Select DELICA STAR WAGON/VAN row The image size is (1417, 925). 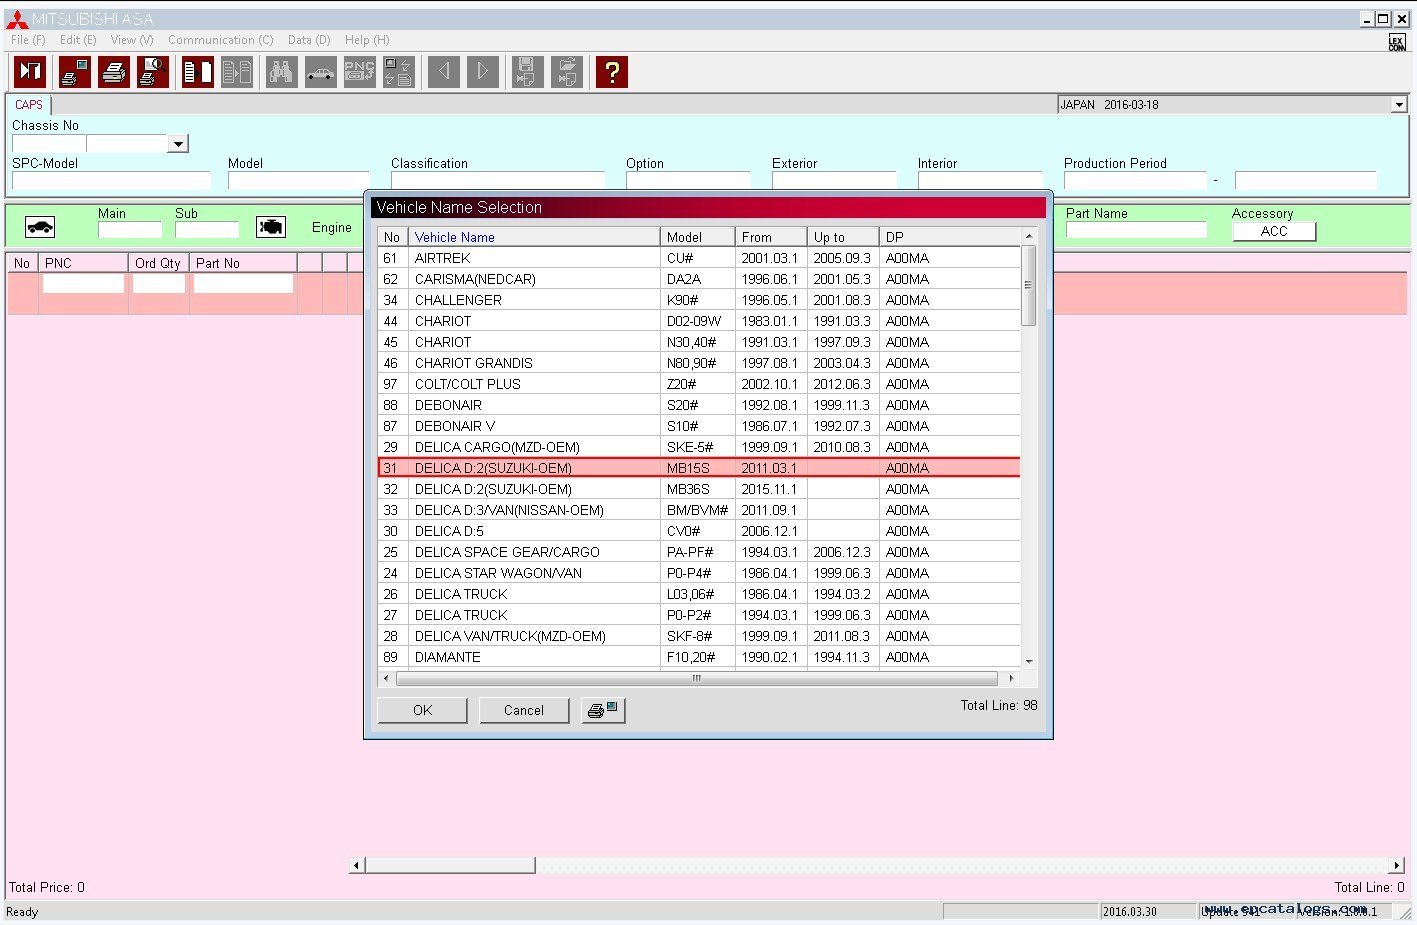[x=699, y=573]
